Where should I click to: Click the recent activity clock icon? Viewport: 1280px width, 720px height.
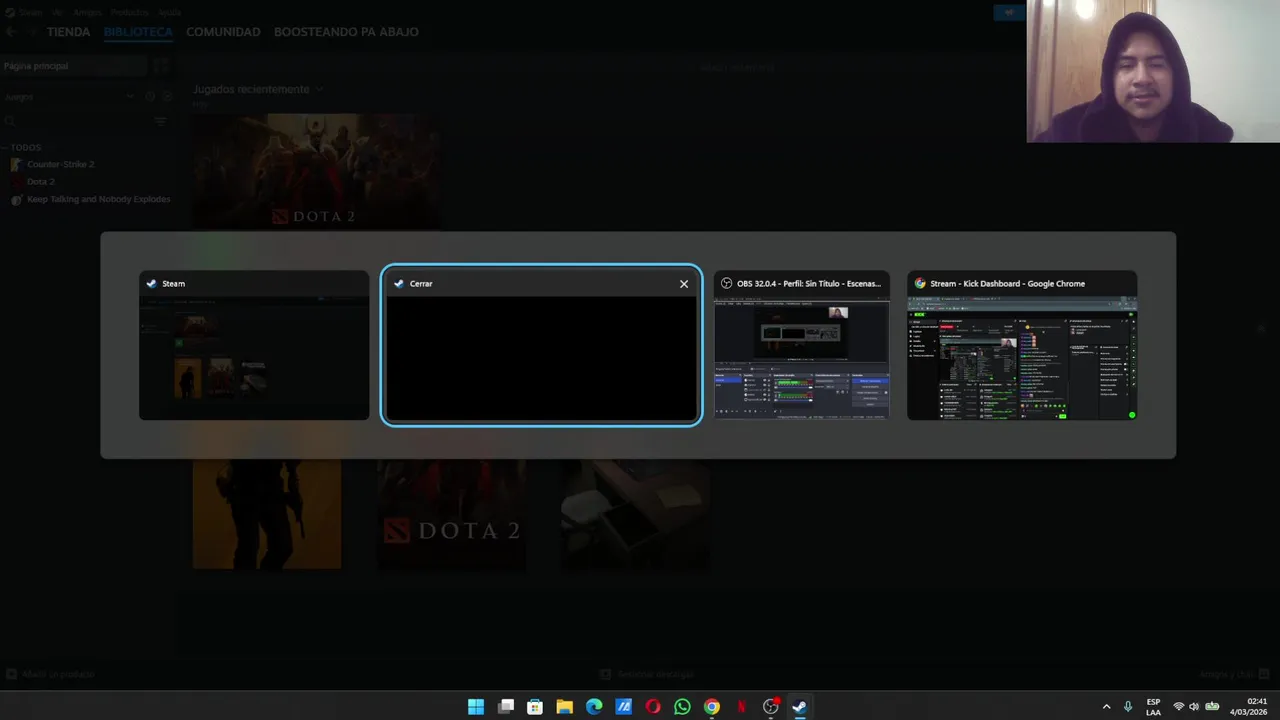(x=150, y=97)
